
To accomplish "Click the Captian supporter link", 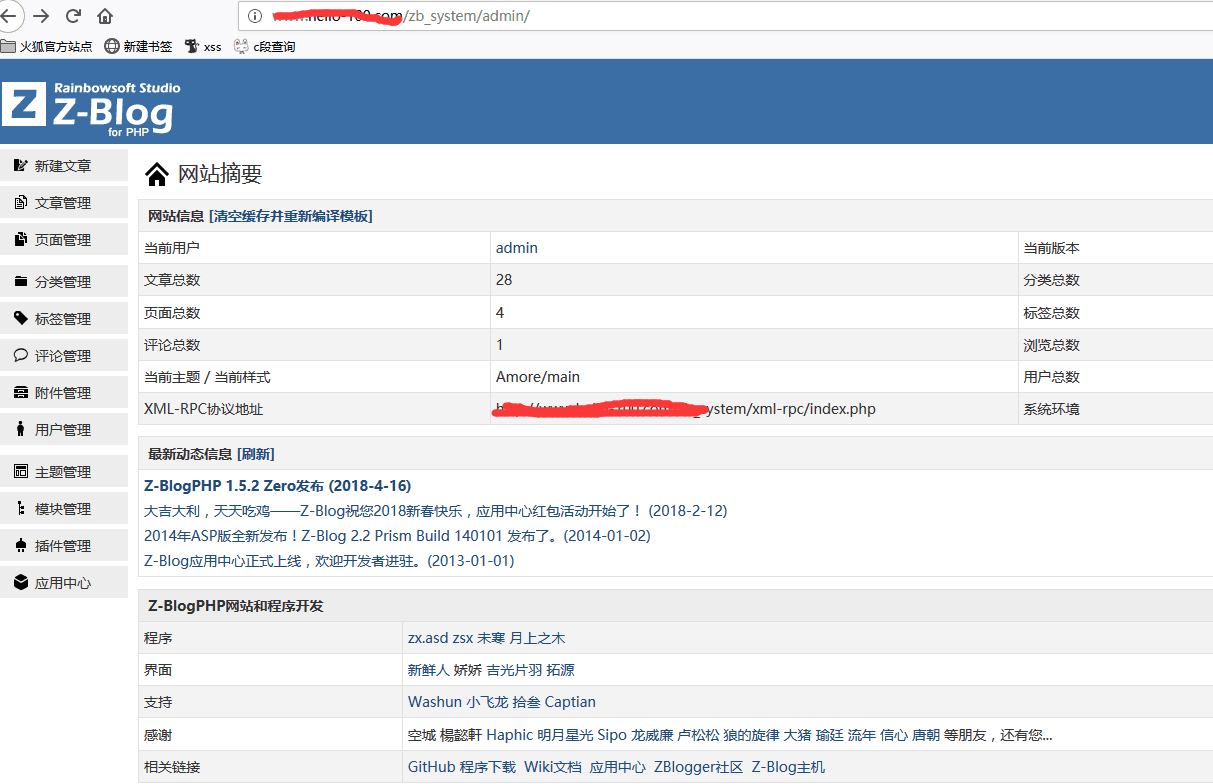I will 570,702.
